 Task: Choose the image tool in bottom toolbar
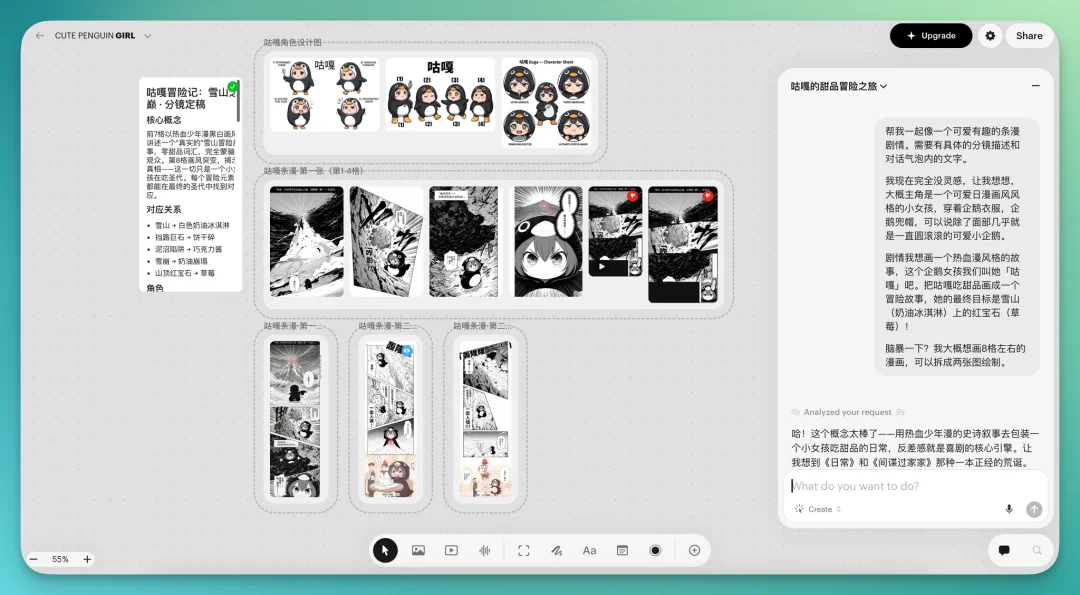coord(418,550)
